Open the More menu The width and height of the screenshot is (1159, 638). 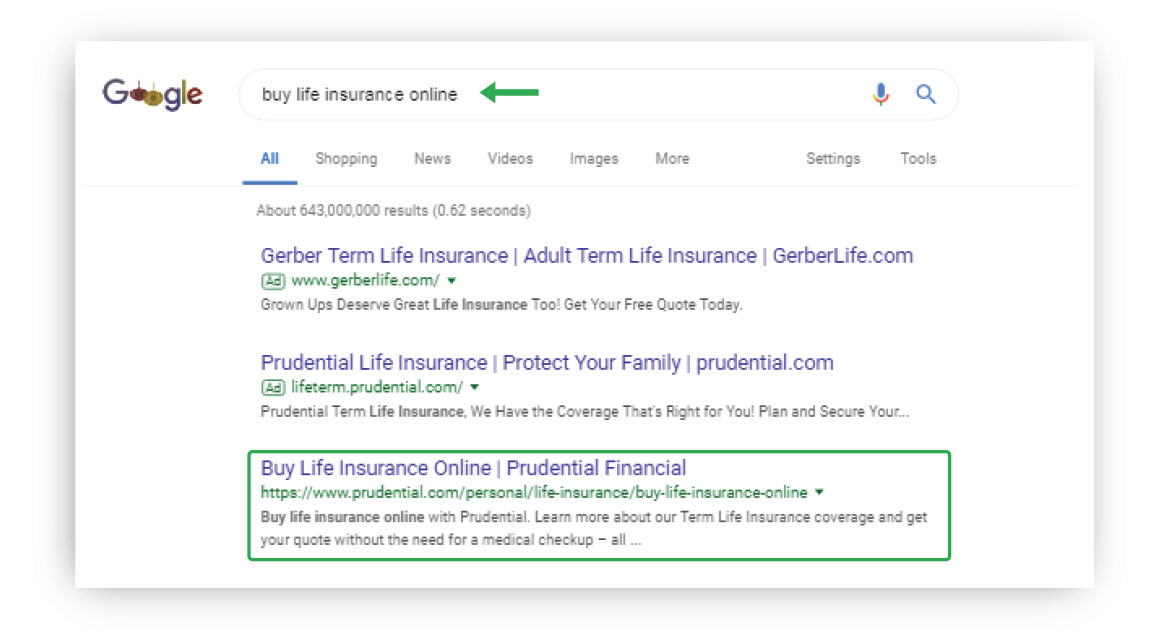pyautogui.click(x=672, y=159)
